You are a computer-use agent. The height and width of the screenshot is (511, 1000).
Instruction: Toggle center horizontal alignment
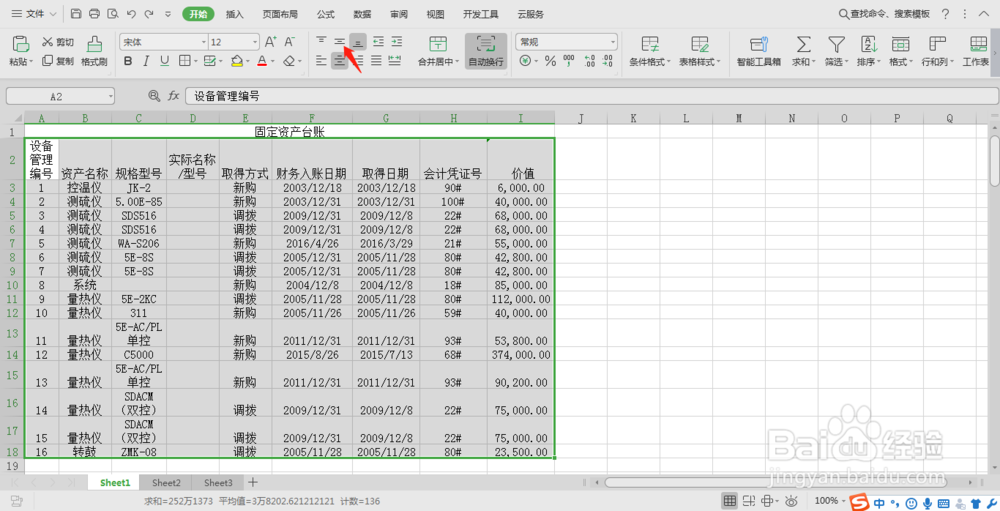point(339,61)
